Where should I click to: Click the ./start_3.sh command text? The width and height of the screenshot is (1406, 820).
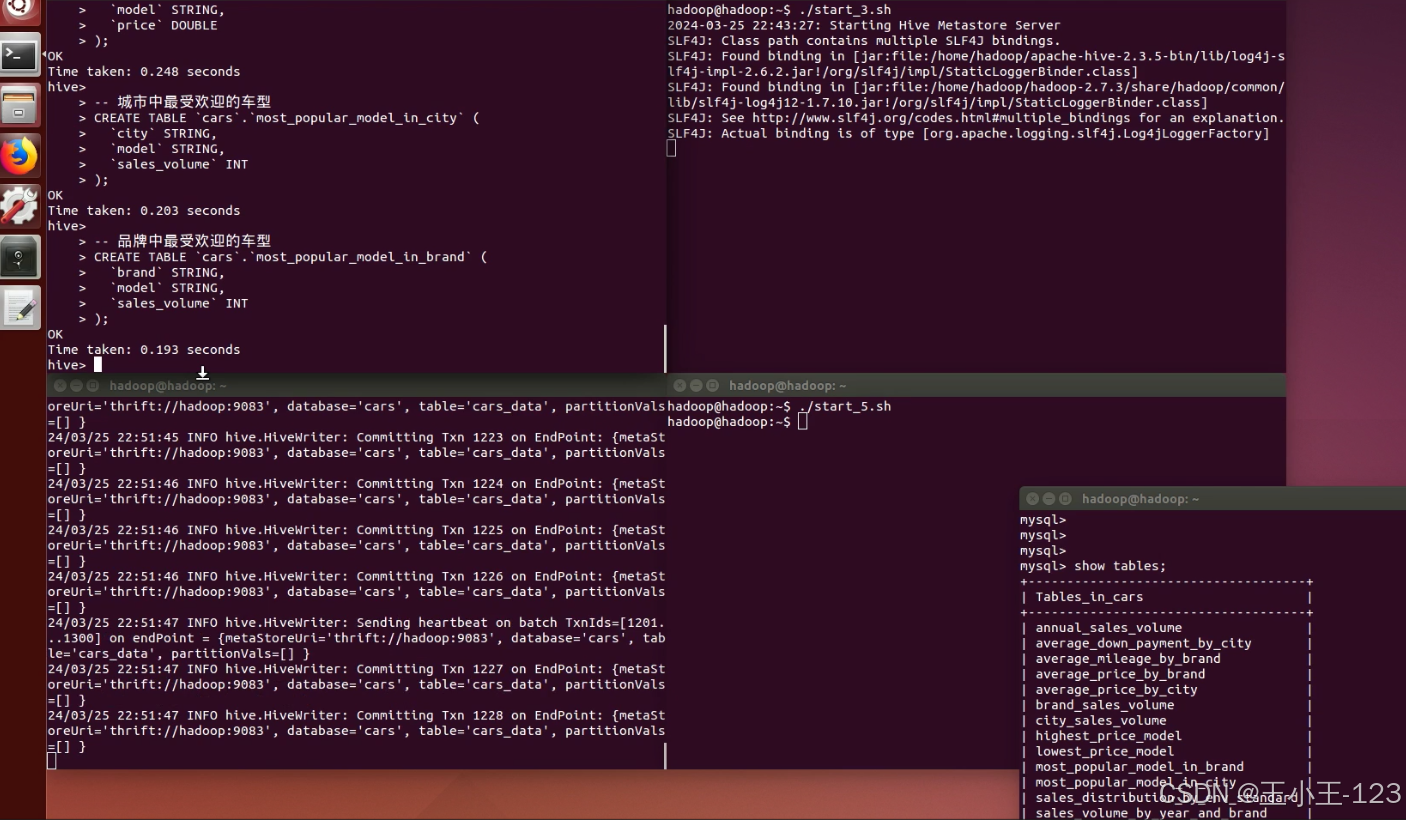coord(844,10)
